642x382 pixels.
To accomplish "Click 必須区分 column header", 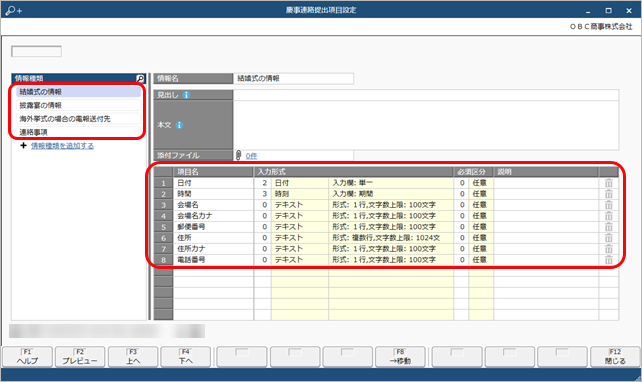I will tap(473, 172).
